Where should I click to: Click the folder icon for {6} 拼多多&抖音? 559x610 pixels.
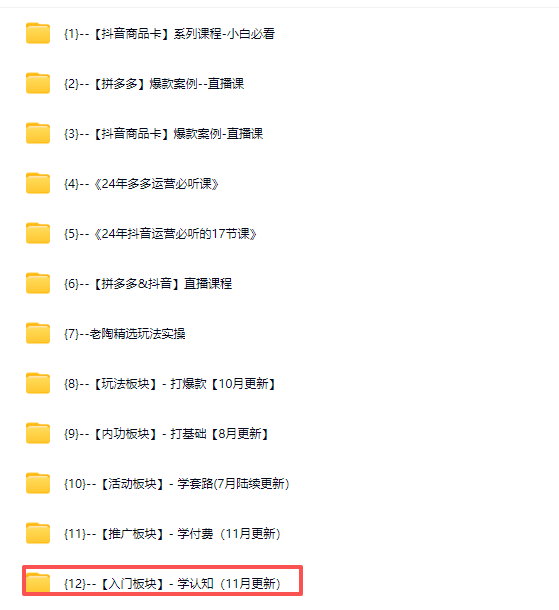(x=38, y=283)
